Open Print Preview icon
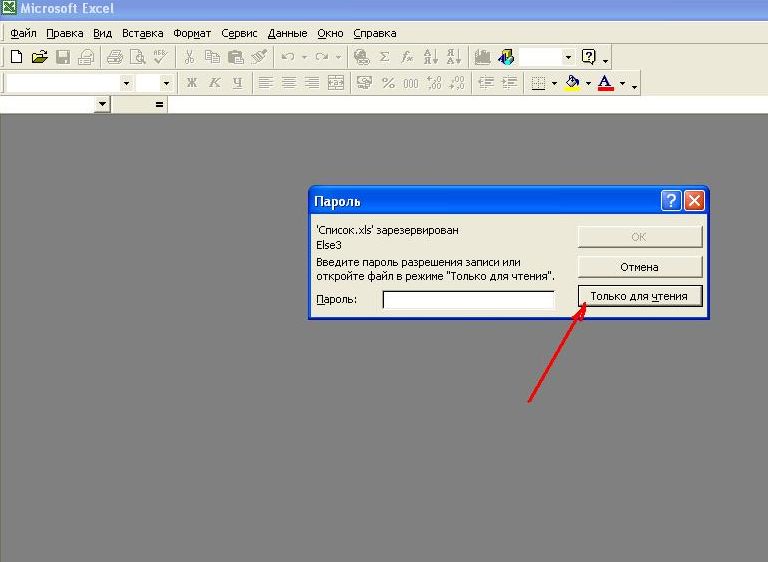The width and height of the screenshot is (768, 562). tap(138, 57)
